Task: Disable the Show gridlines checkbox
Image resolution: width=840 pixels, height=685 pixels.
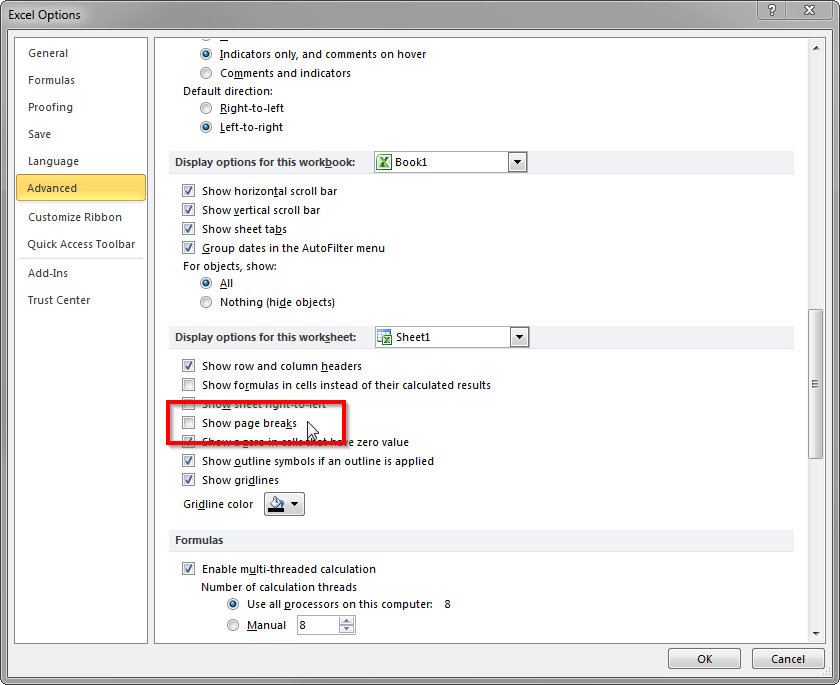Action: point(189,480)
